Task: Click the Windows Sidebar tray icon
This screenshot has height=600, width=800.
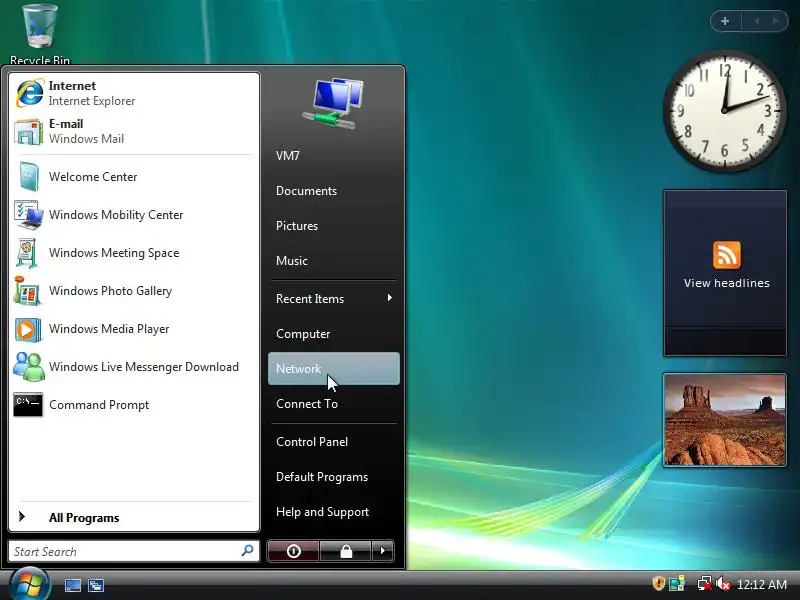Action: point(677,584)
